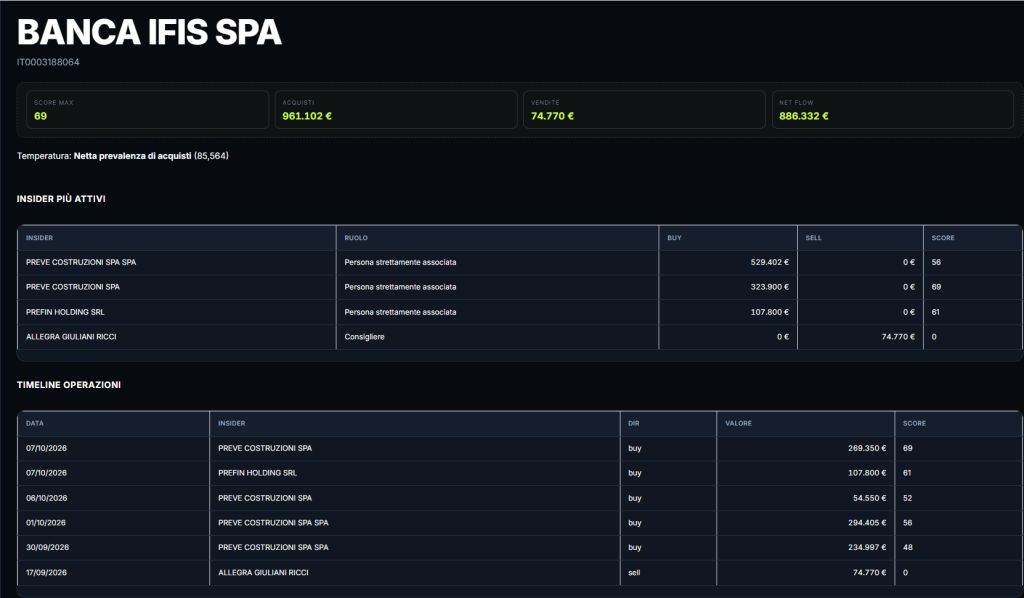Screen dimensions: 1024x598
Task: Select the Net Flow card 886.332 €
Action: tap(893, 110)
